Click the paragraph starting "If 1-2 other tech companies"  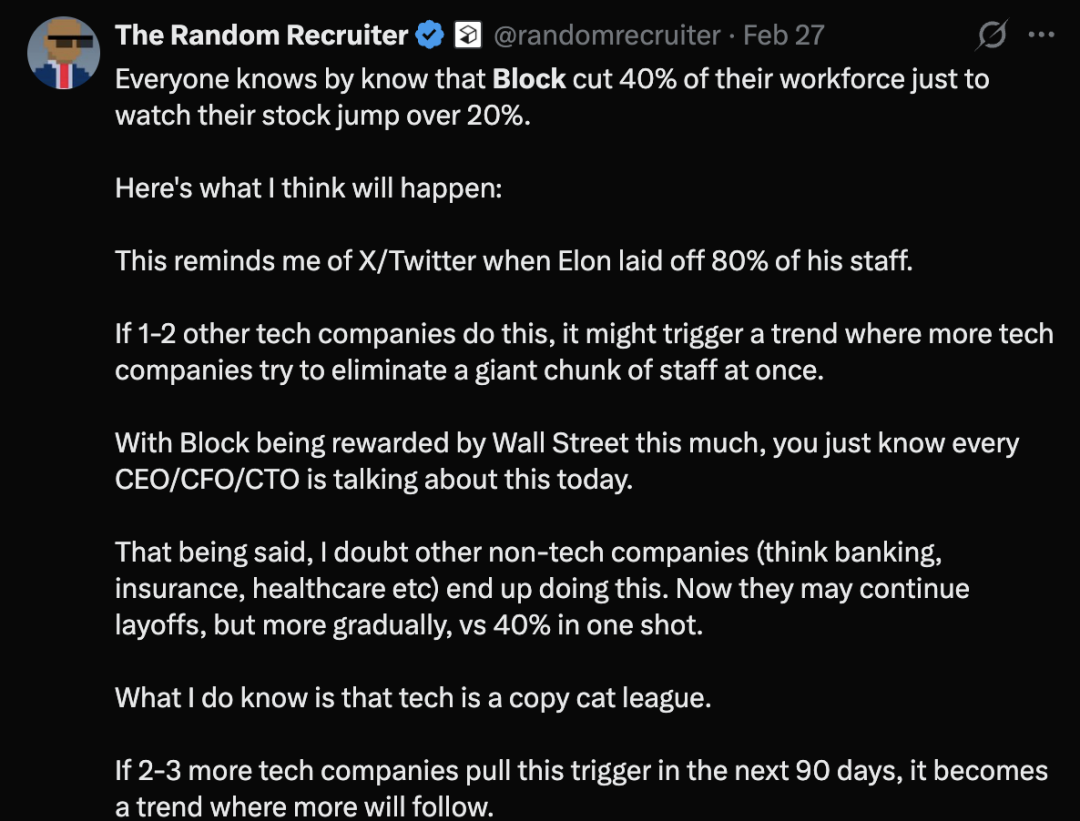tap(583, 351)
